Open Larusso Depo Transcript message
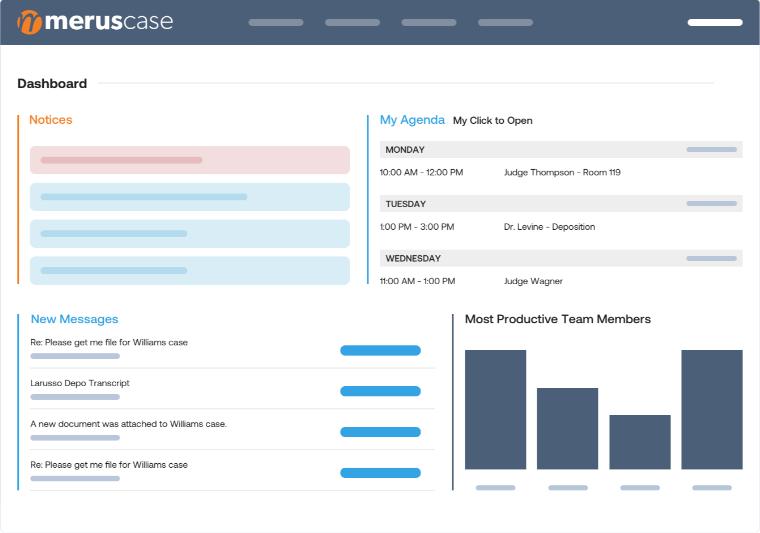 tap(80, 383)
